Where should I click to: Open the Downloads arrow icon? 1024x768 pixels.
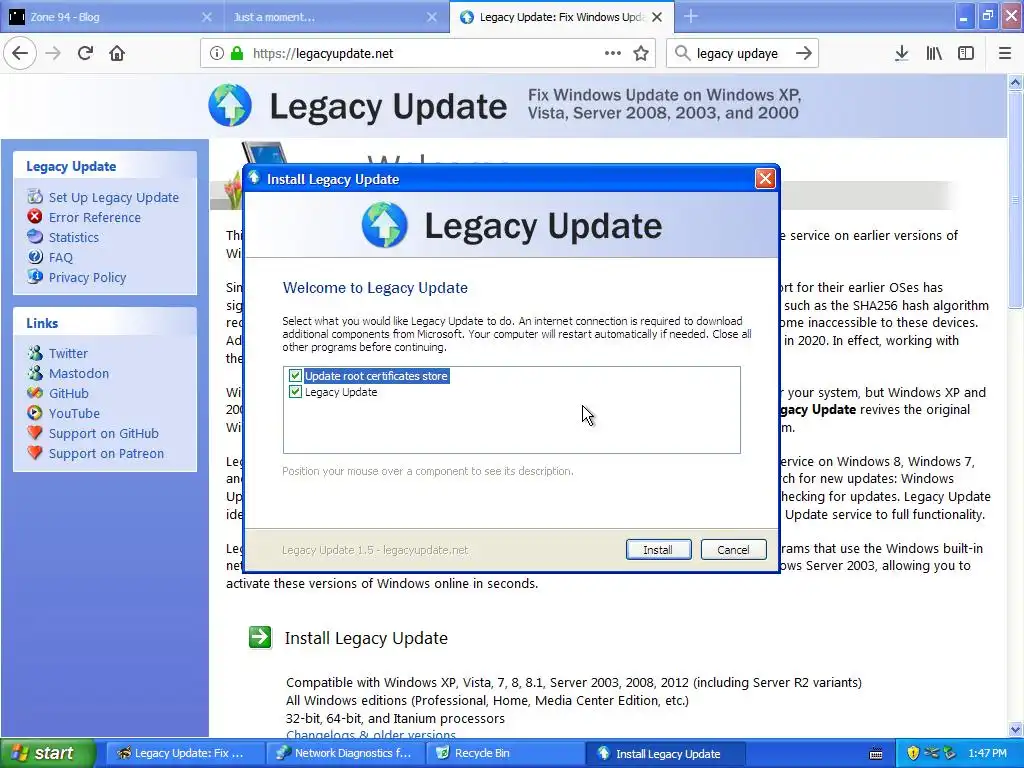[901, 54]
